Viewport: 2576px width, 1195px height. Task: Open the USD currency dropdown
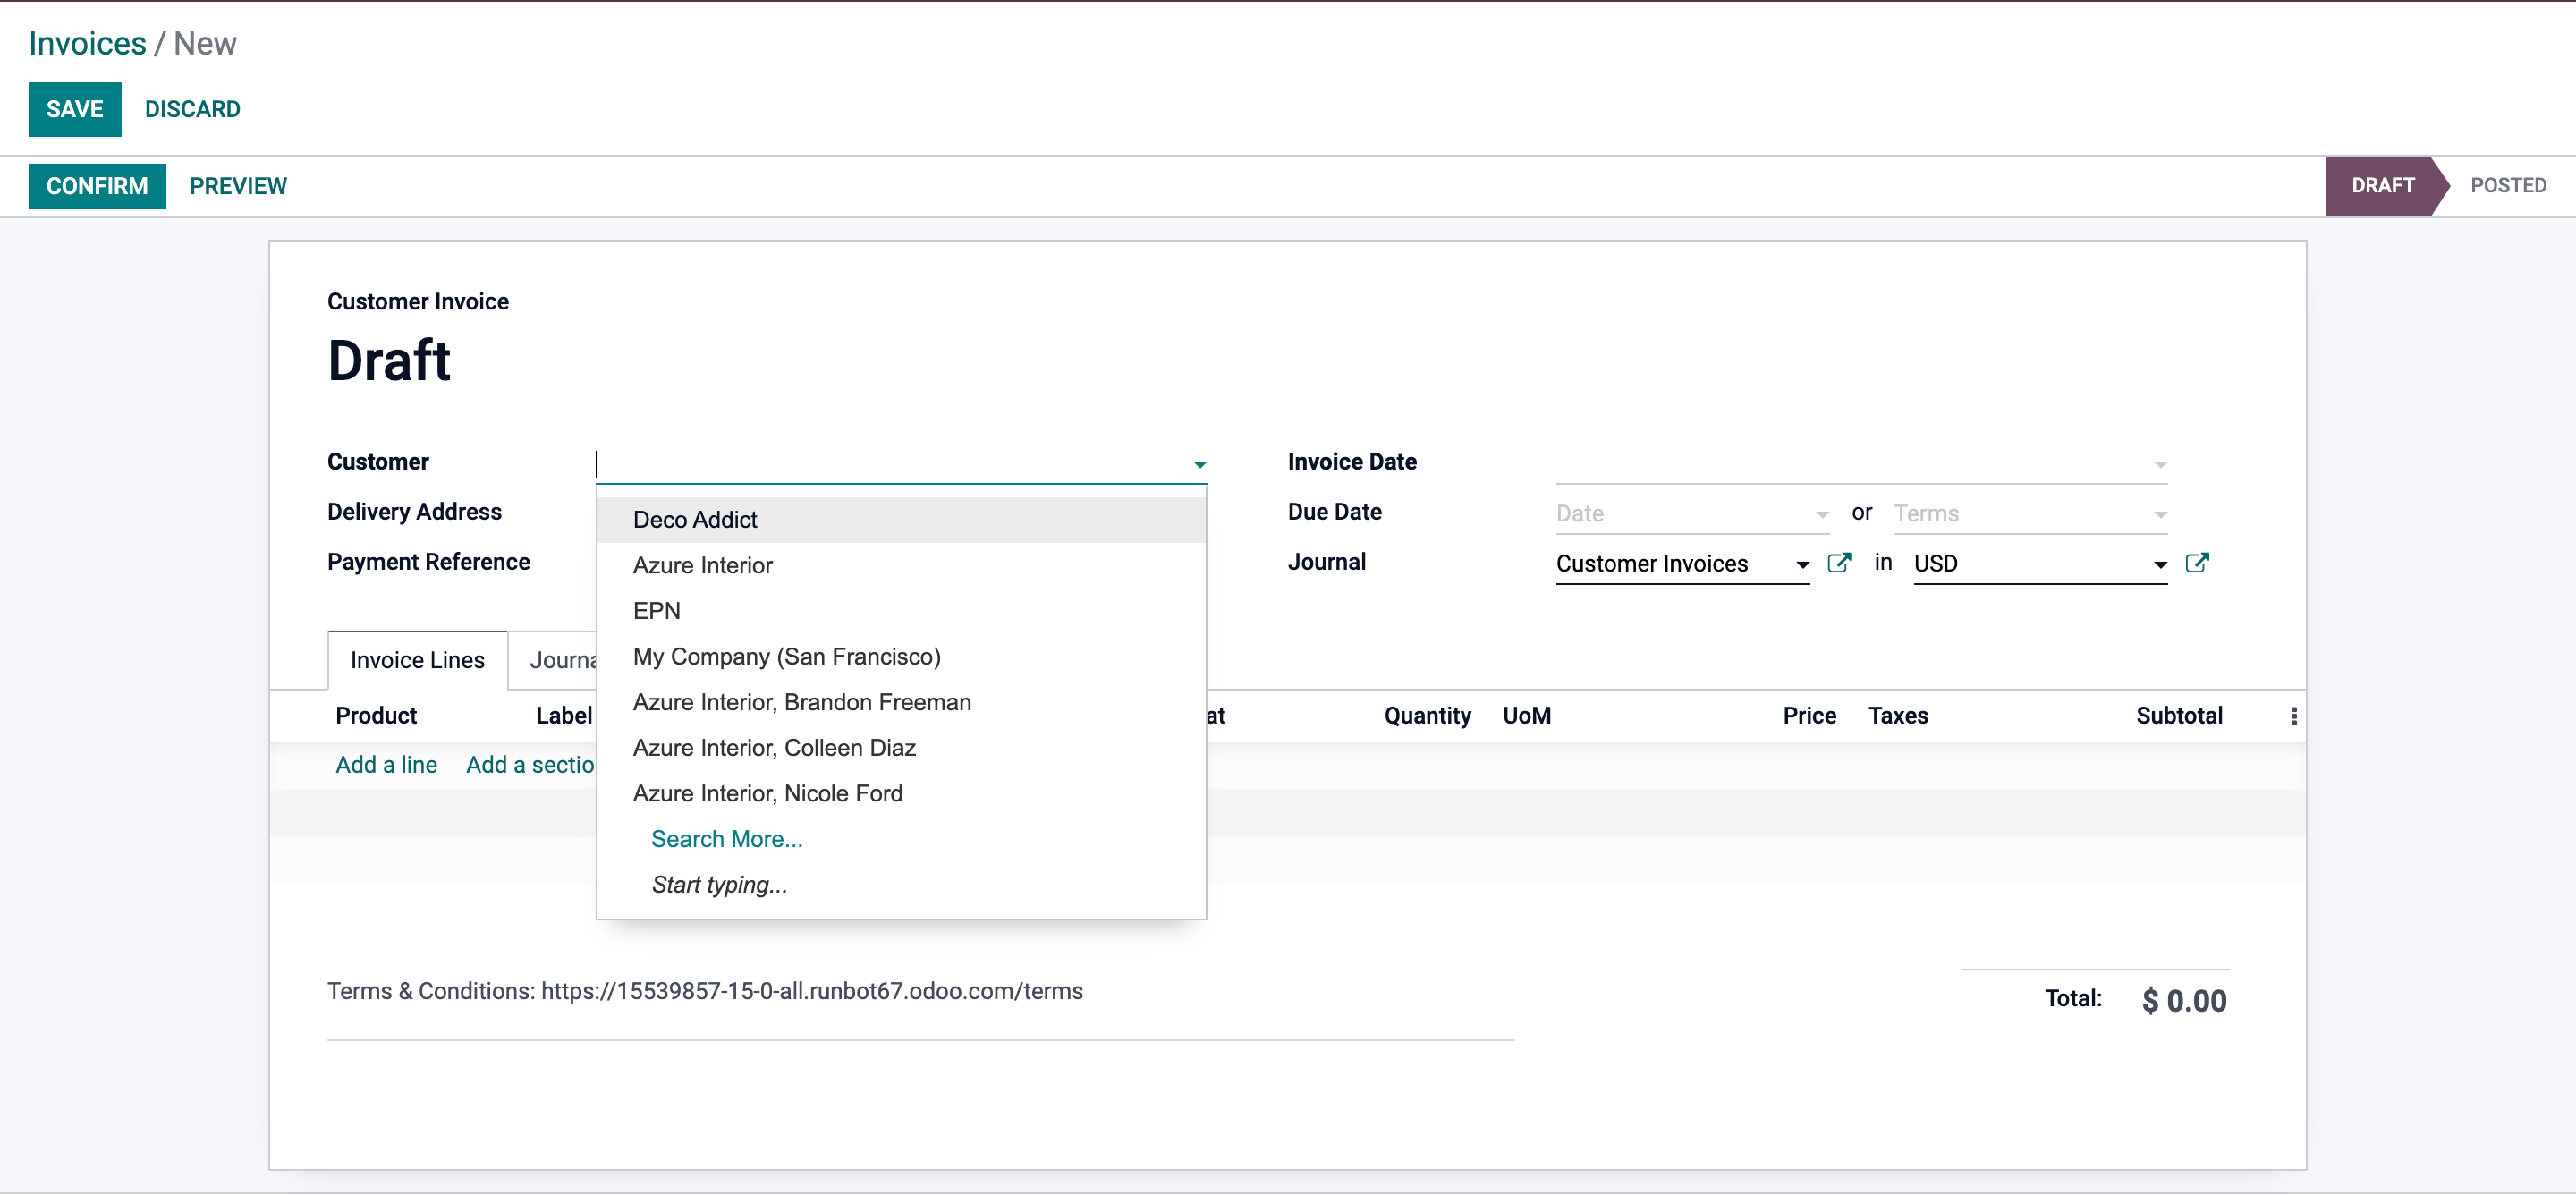tap(2159, 565)
